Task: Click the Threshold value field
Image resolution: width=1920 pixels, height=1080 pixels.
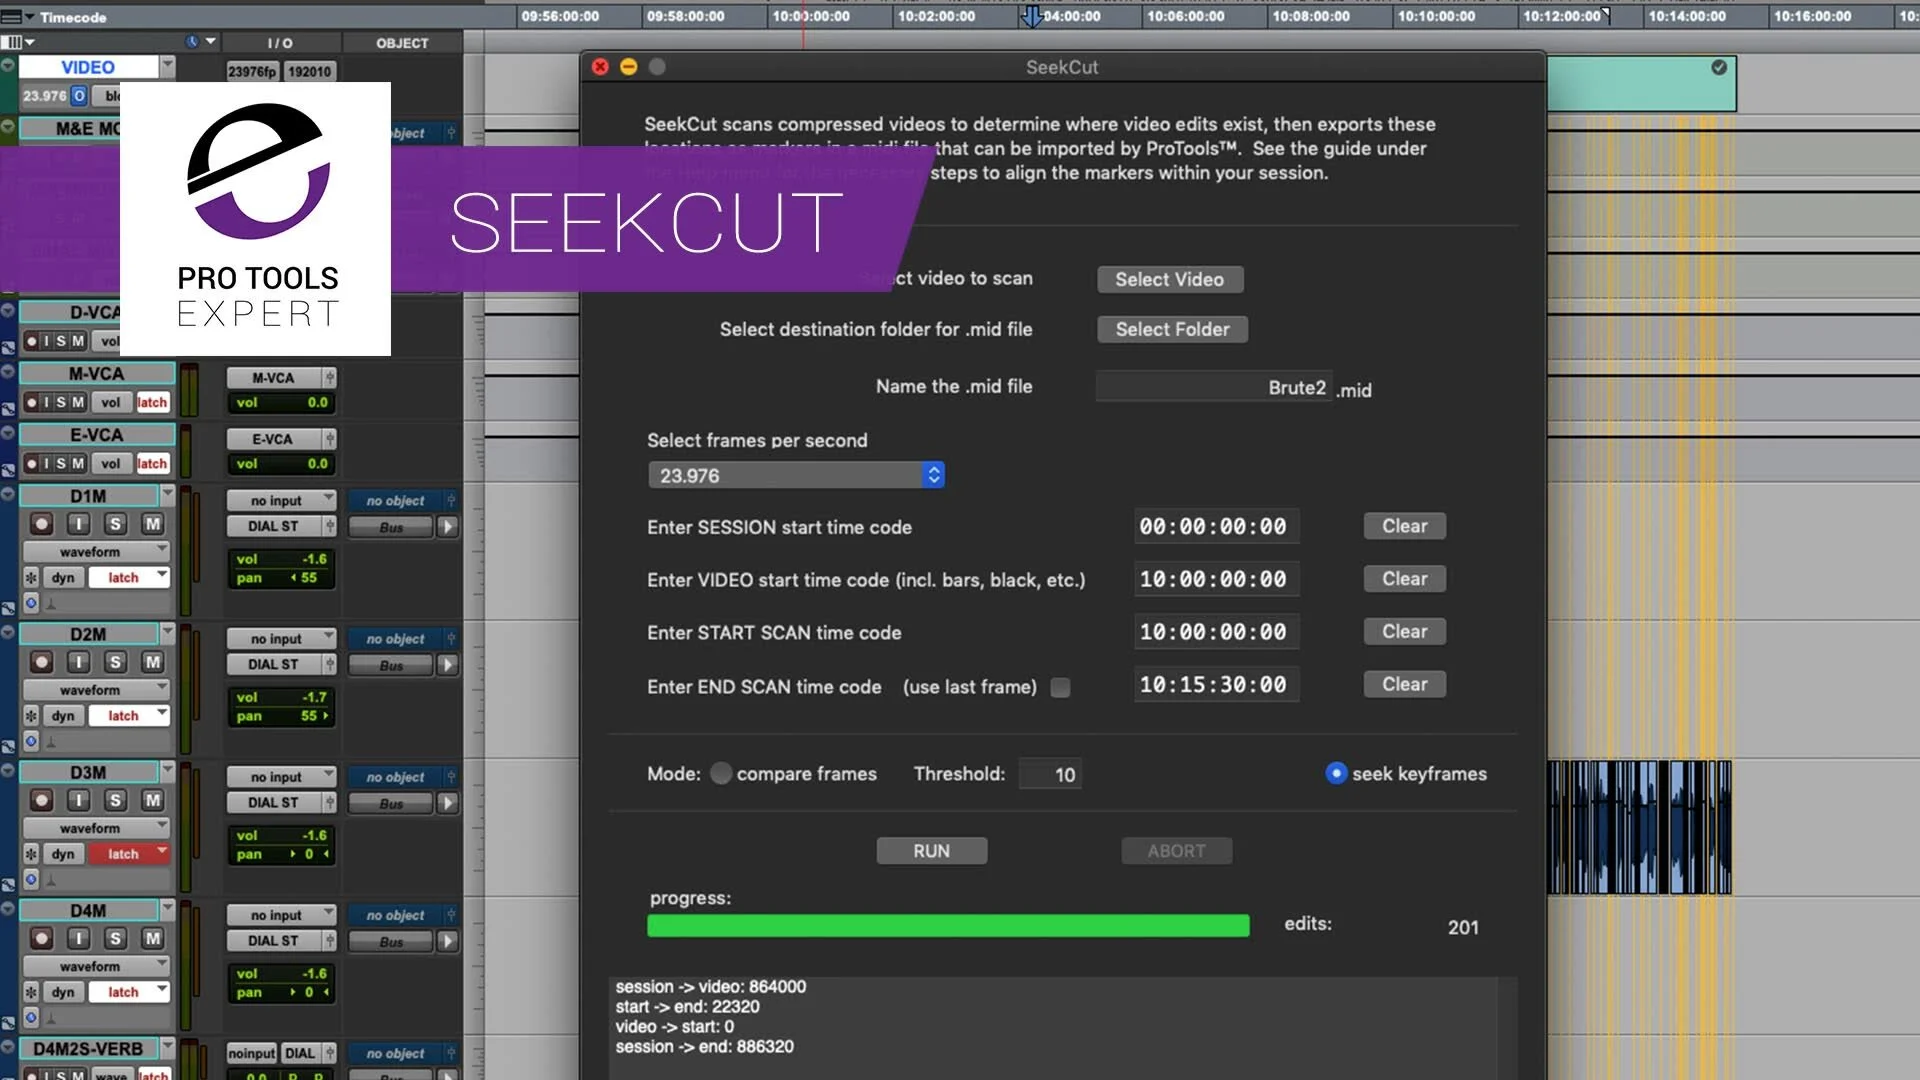Action: [x=1050, y=774]
